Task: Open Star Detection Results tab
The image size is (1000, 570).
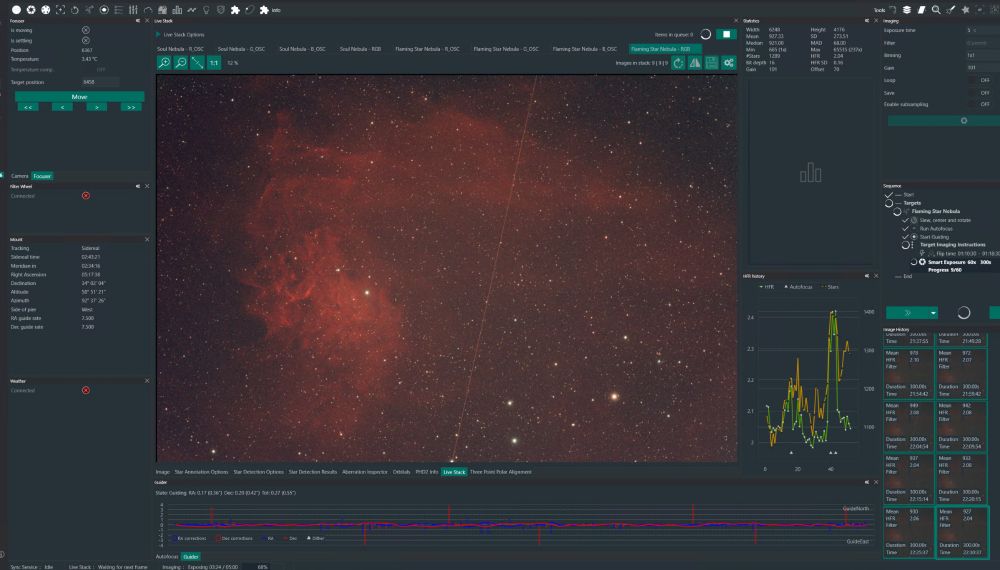Action: point(312,472)
